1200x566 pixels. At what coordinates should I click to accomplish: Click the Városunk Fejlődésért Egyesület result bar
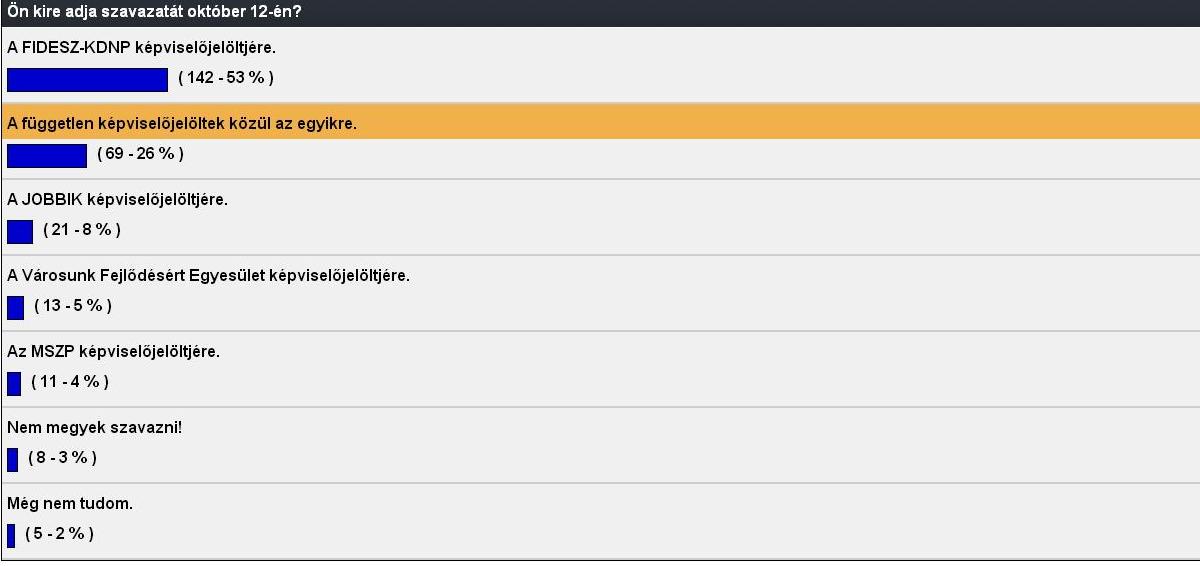point(15,308)
